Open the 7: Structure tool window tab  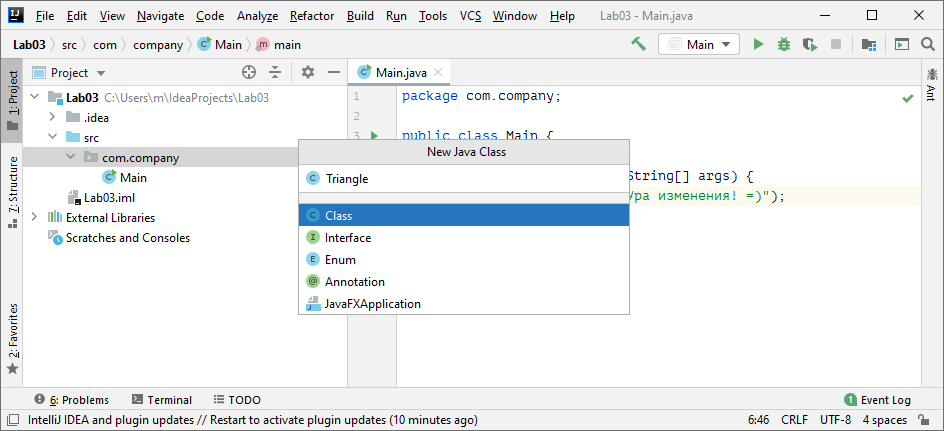(12, 193)
